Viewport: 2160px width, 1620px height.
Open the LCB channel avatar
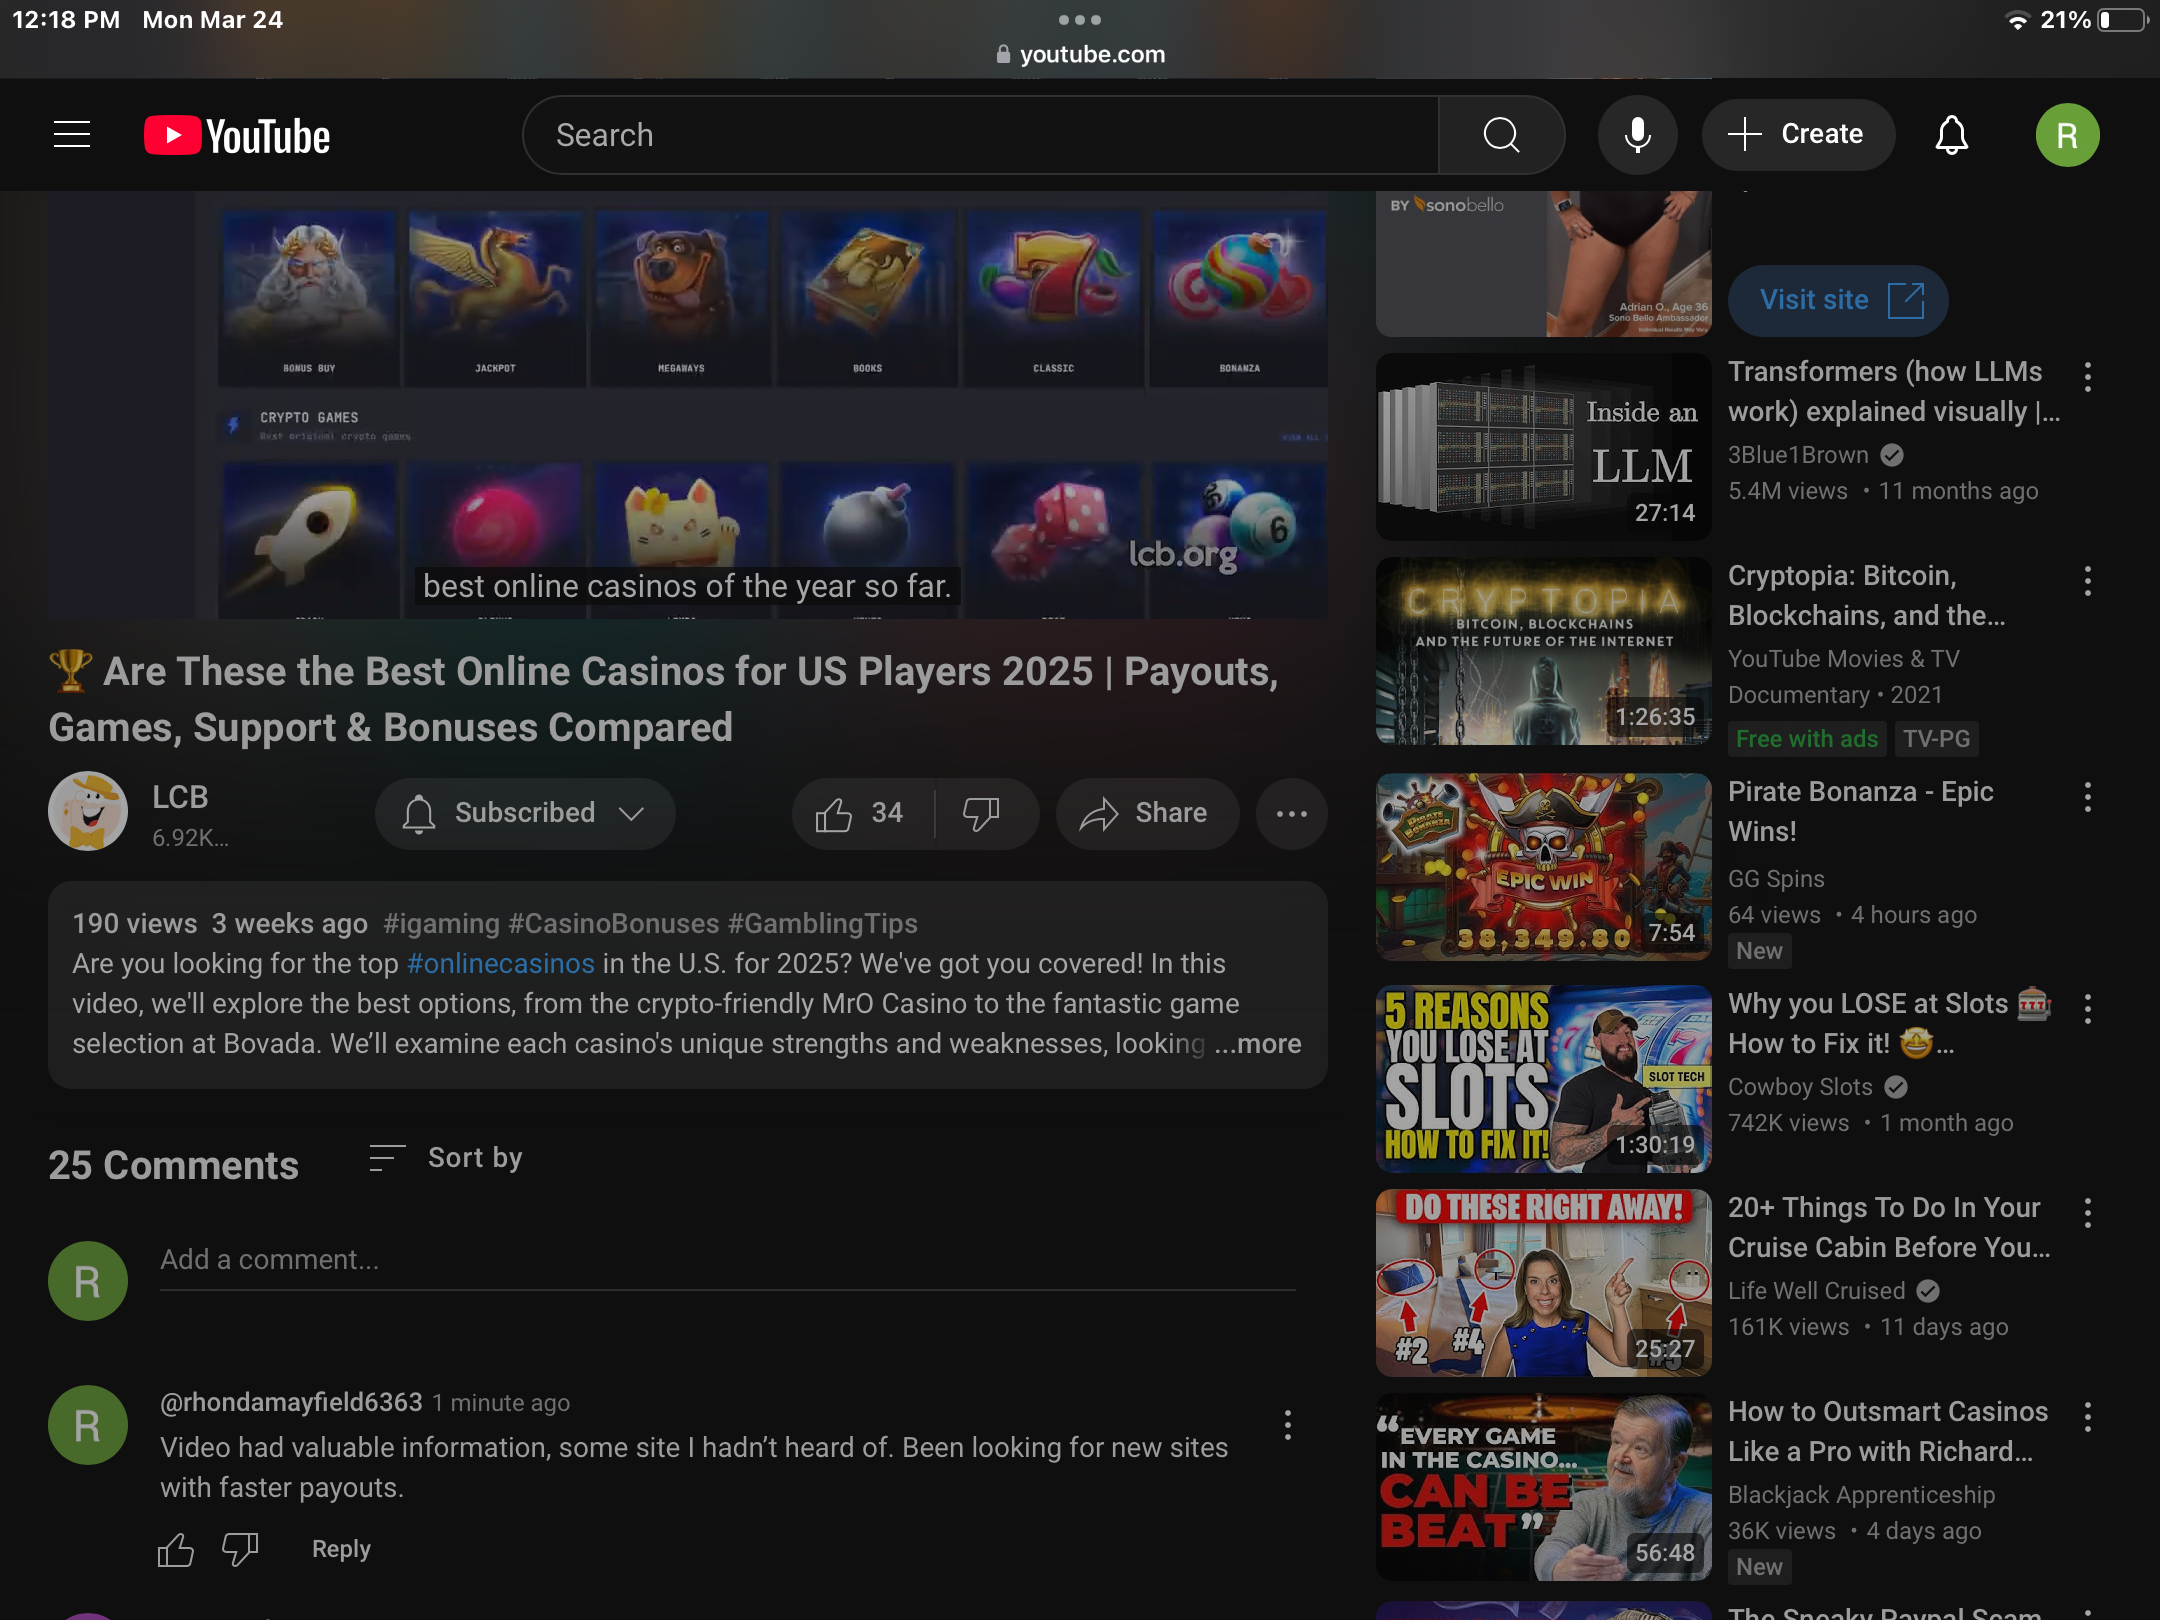(x=88, y=811)
